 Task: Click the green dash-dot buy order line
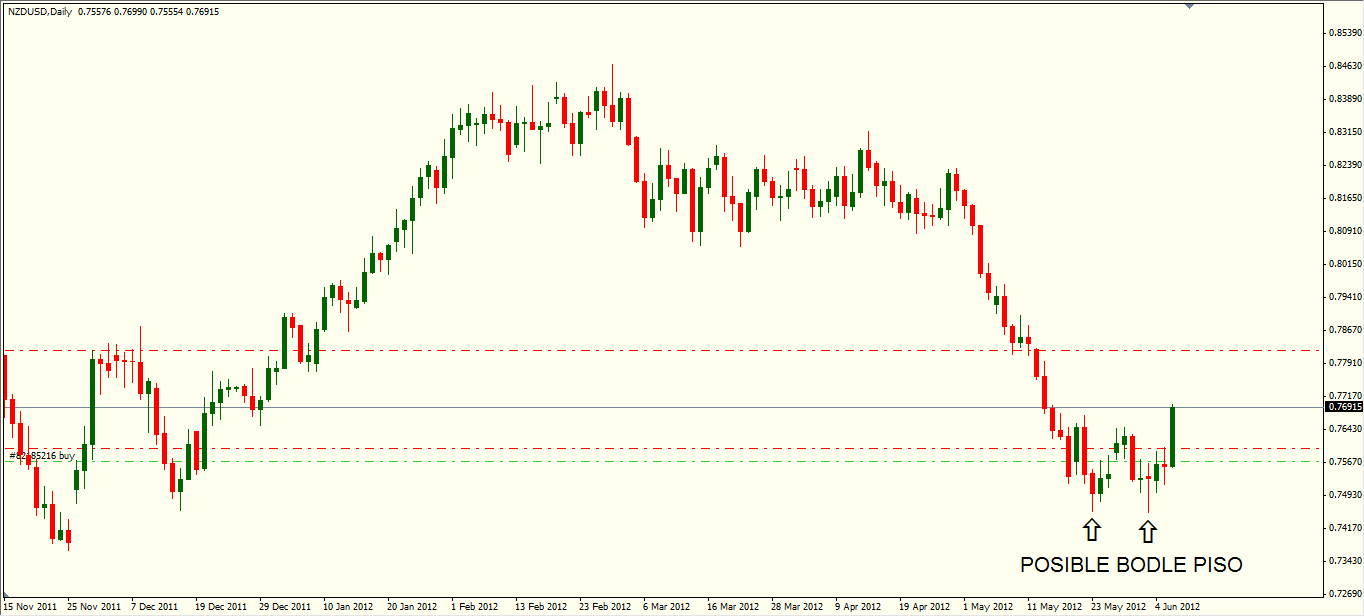600,461
